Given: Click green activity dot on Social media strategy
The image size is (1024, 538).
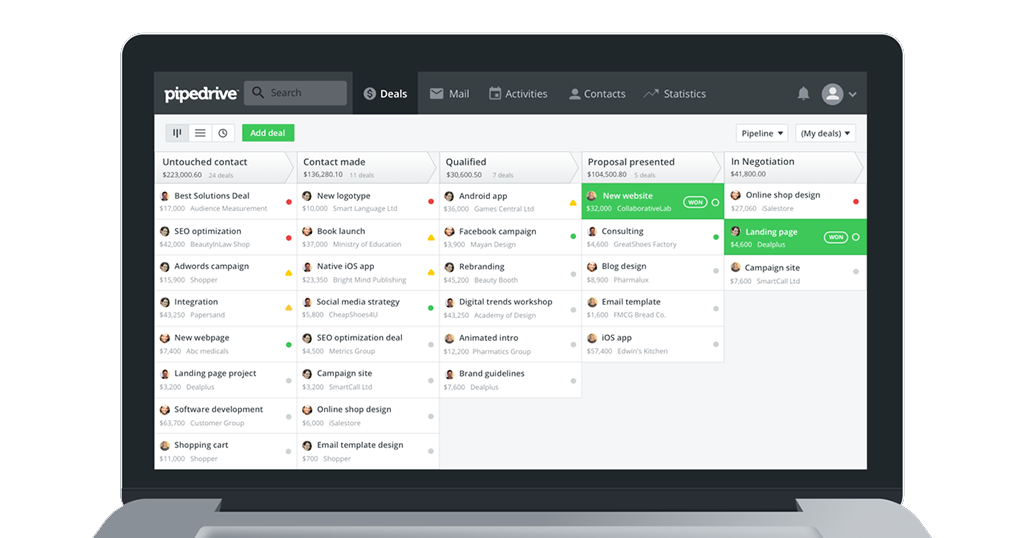Looking at the screenshot, I should tap(431, 308).
